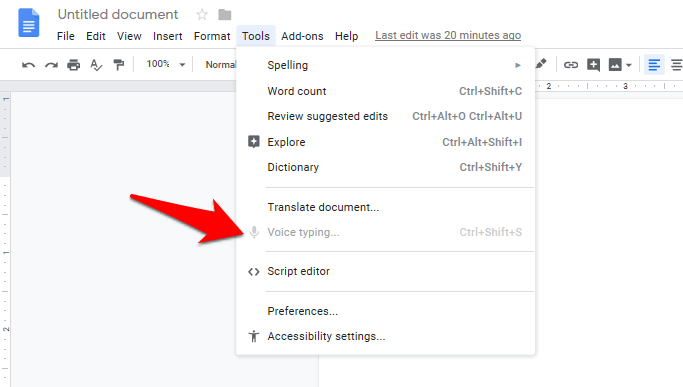This screenshot has height=387, width=683.
Task: Click the highlight color pen icon
Action: (541, 64)
